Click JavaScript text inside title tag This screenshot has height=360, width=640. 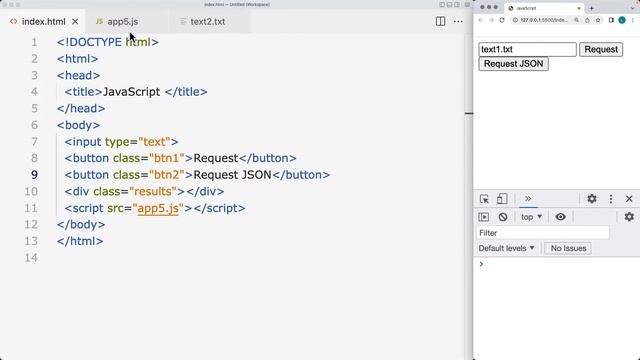coord(131,92)
